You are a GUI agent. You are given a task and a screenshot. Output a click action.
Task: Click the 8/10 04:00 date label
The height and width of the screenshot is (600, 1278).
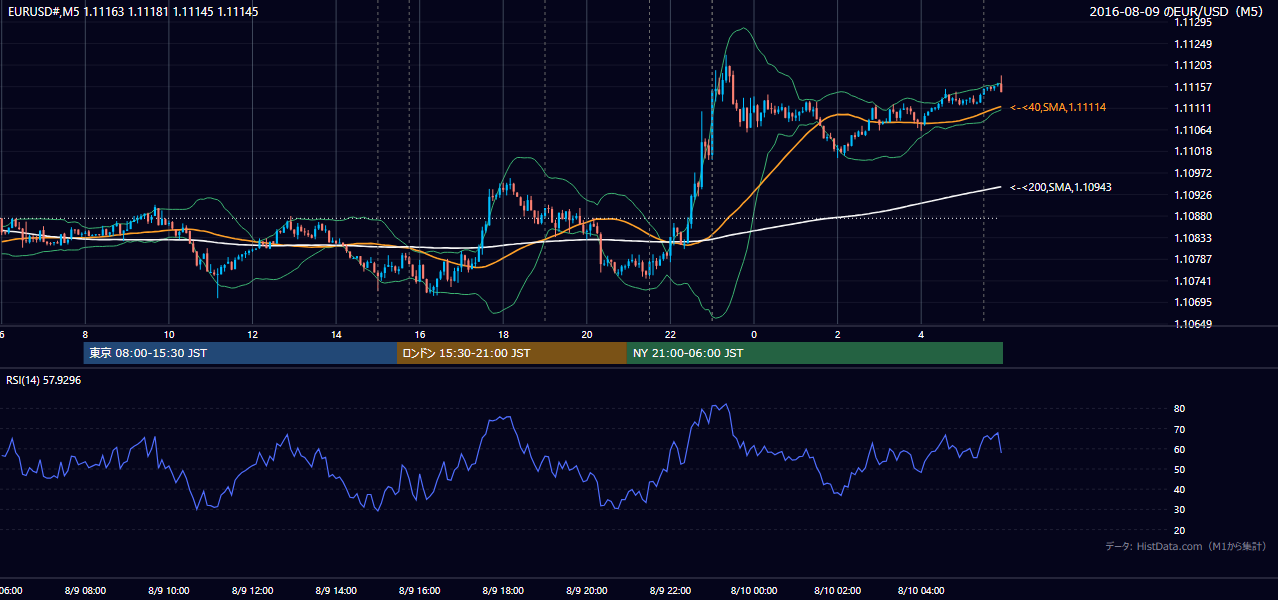921,591
